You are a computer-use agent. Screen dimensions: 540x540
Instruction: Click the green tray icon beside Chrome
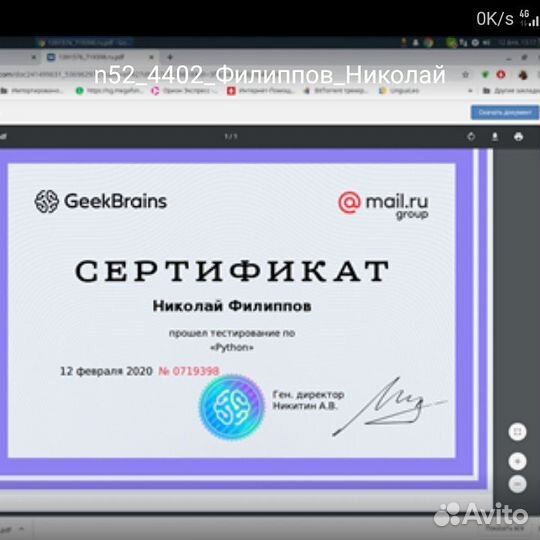[450, 43]
